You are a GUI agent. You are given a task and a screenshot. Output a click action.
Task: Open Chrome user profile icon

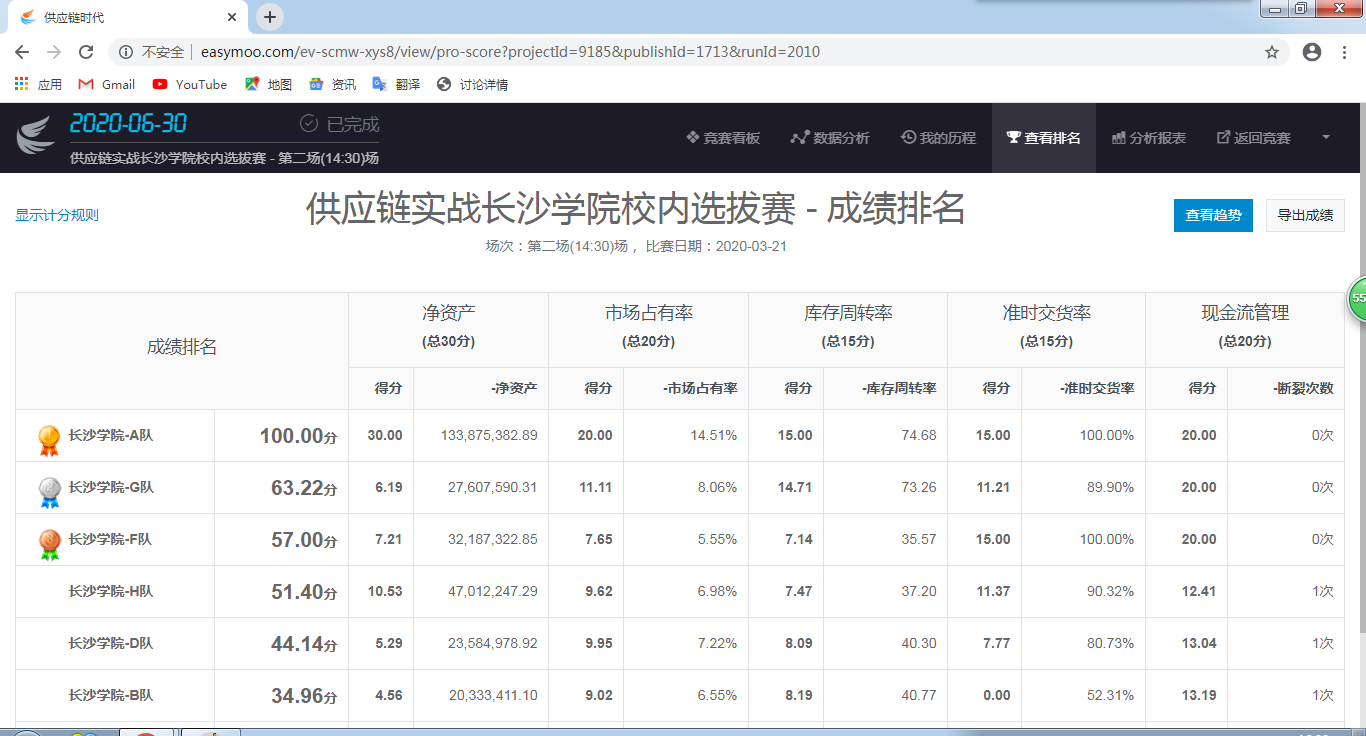pyautogui.click(x=1312, y=52)
